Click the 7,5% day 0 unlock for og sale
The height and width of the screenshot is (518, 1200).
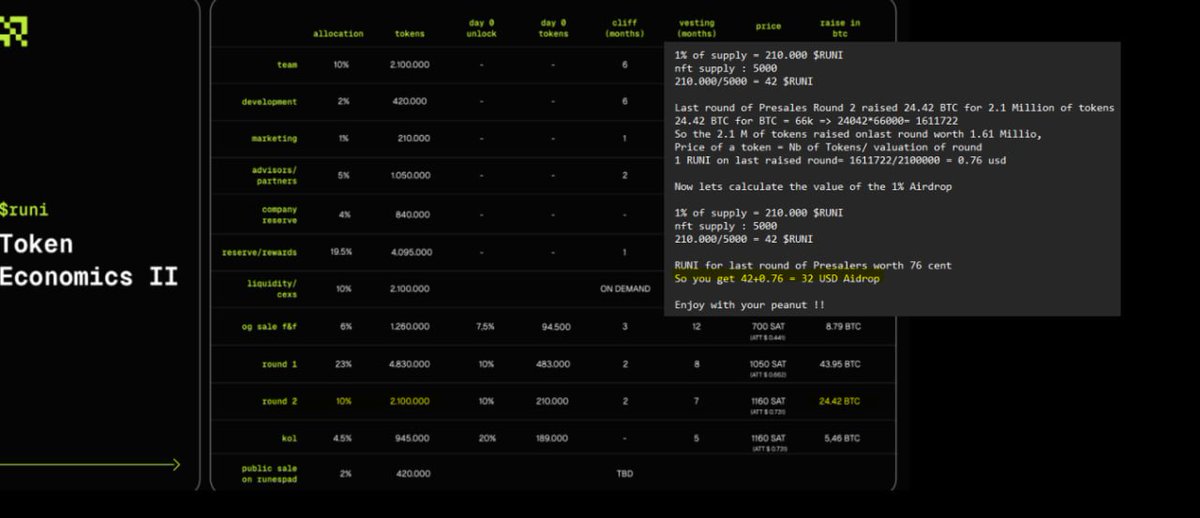(x=486, y=326)
